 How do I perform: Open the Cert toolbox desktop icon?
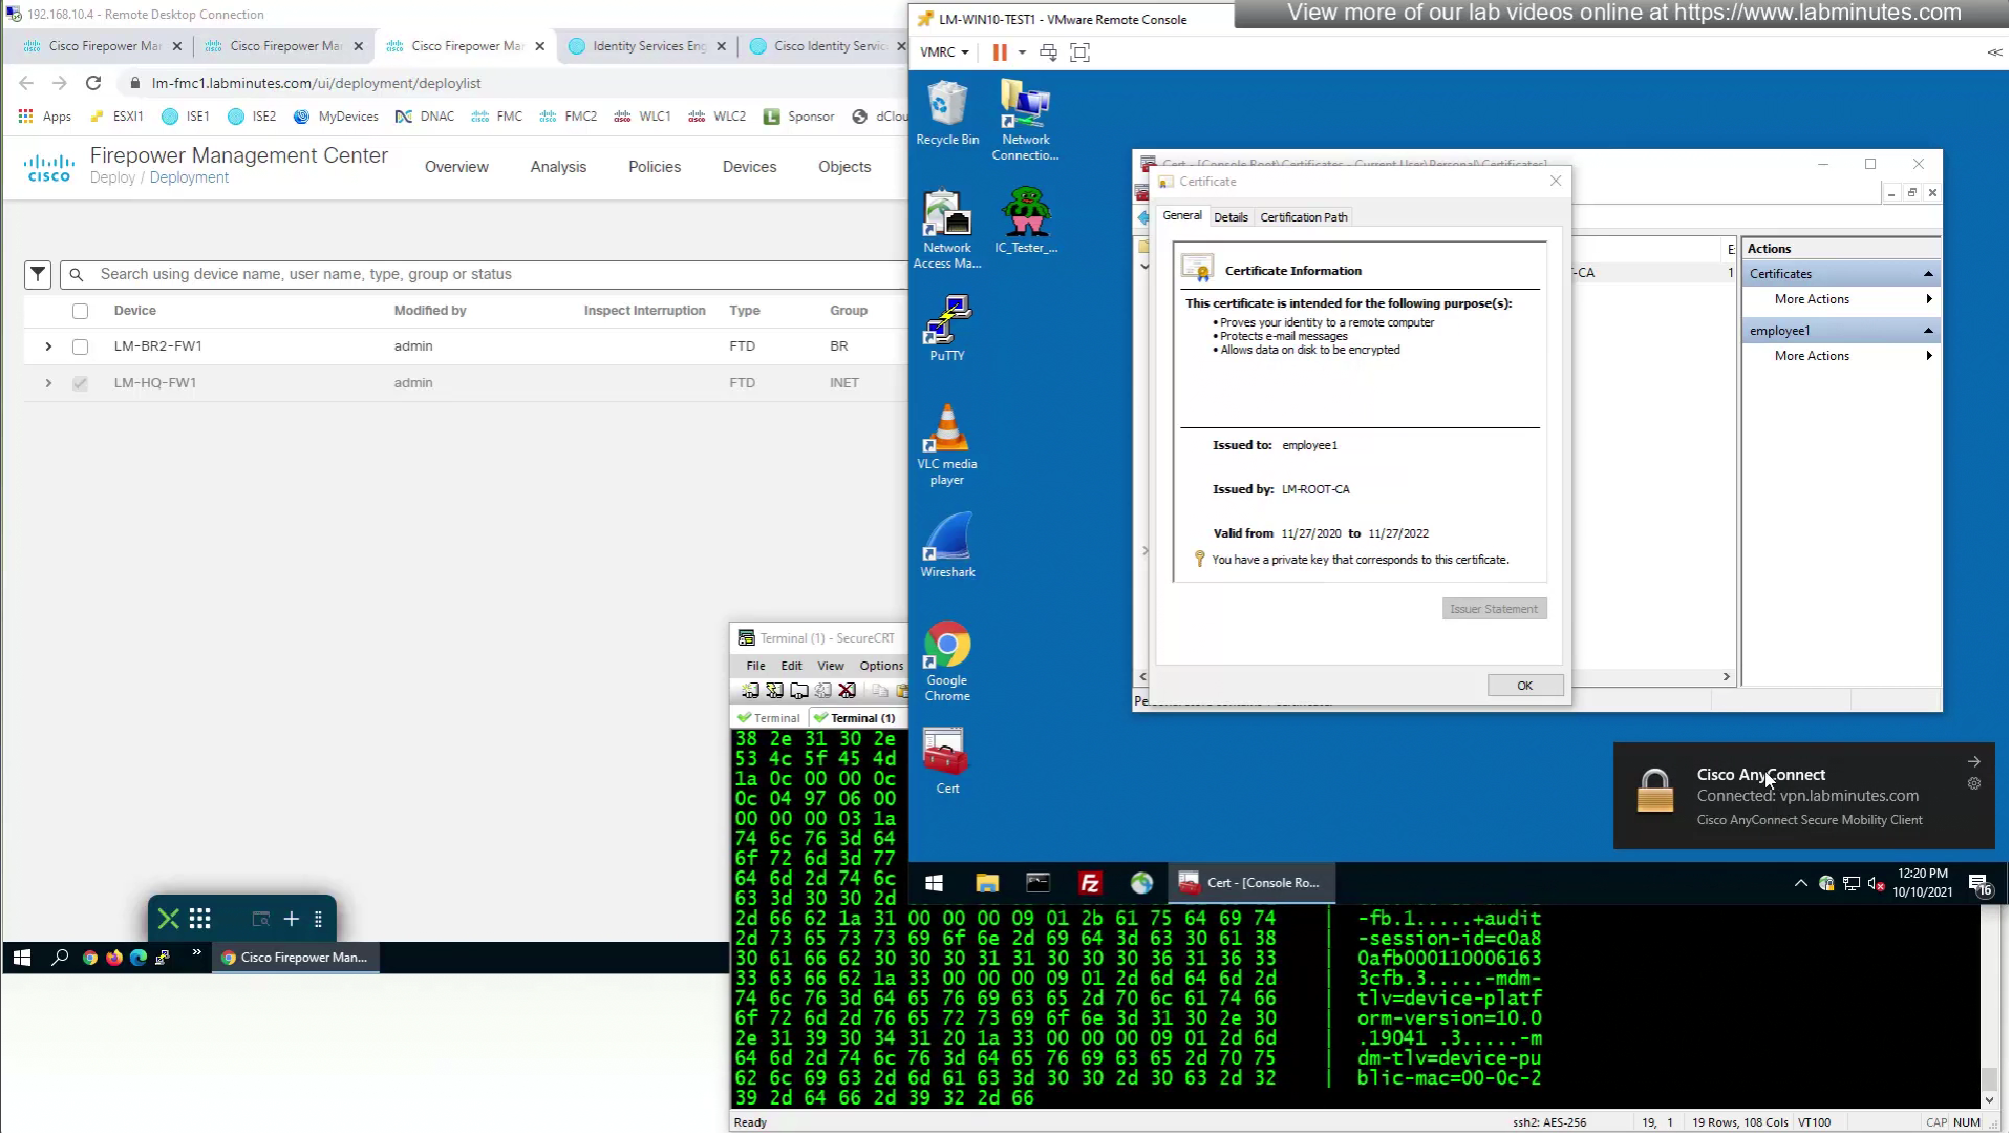pyautogui.click(x=947, y=762)
